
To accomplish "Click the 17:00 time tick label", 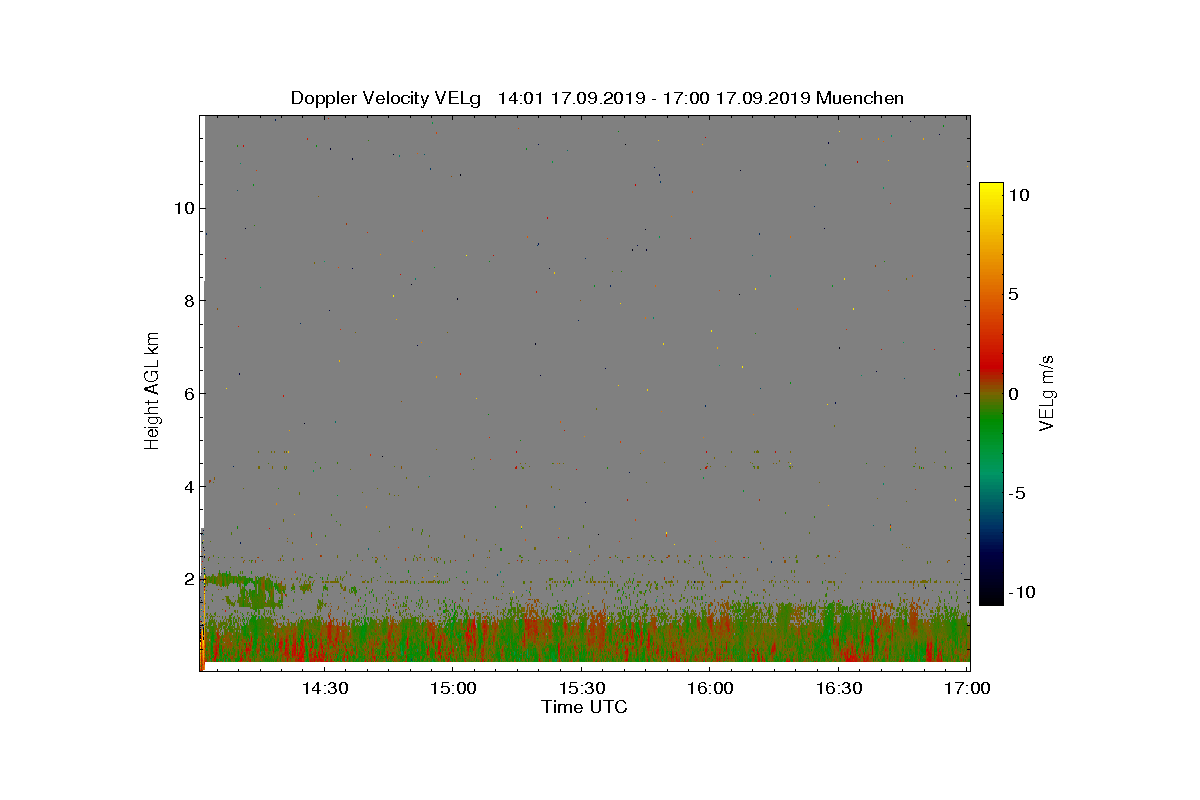I will 967,689.
